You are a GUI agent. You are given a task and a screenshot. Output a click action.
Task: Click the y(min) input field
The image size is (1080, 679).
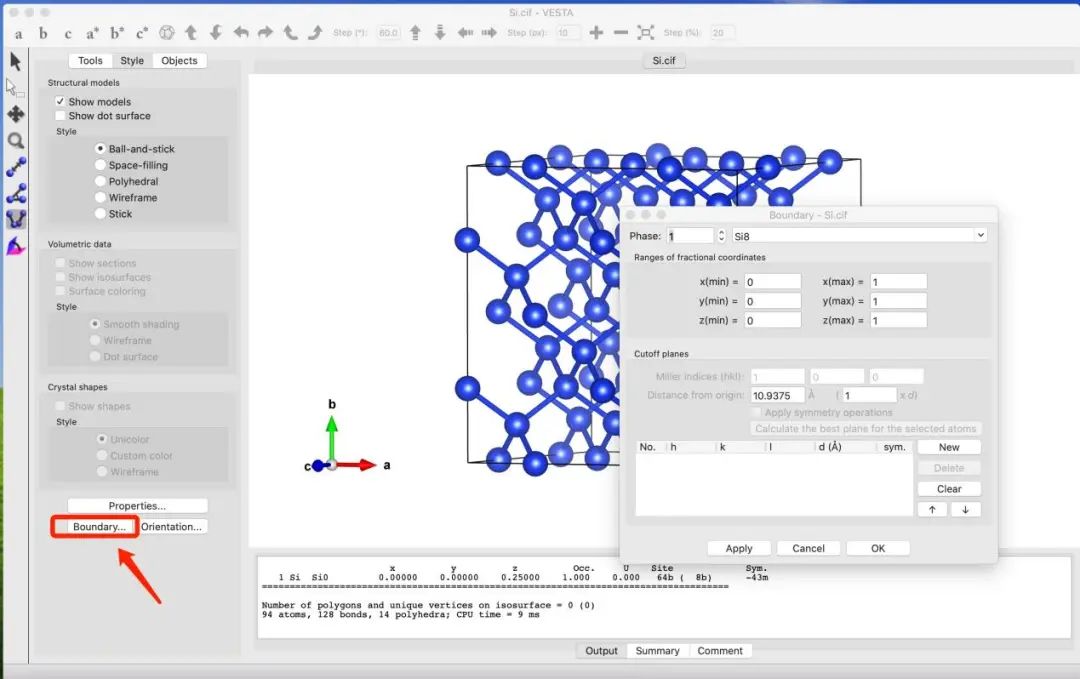[x=773, y=301]
